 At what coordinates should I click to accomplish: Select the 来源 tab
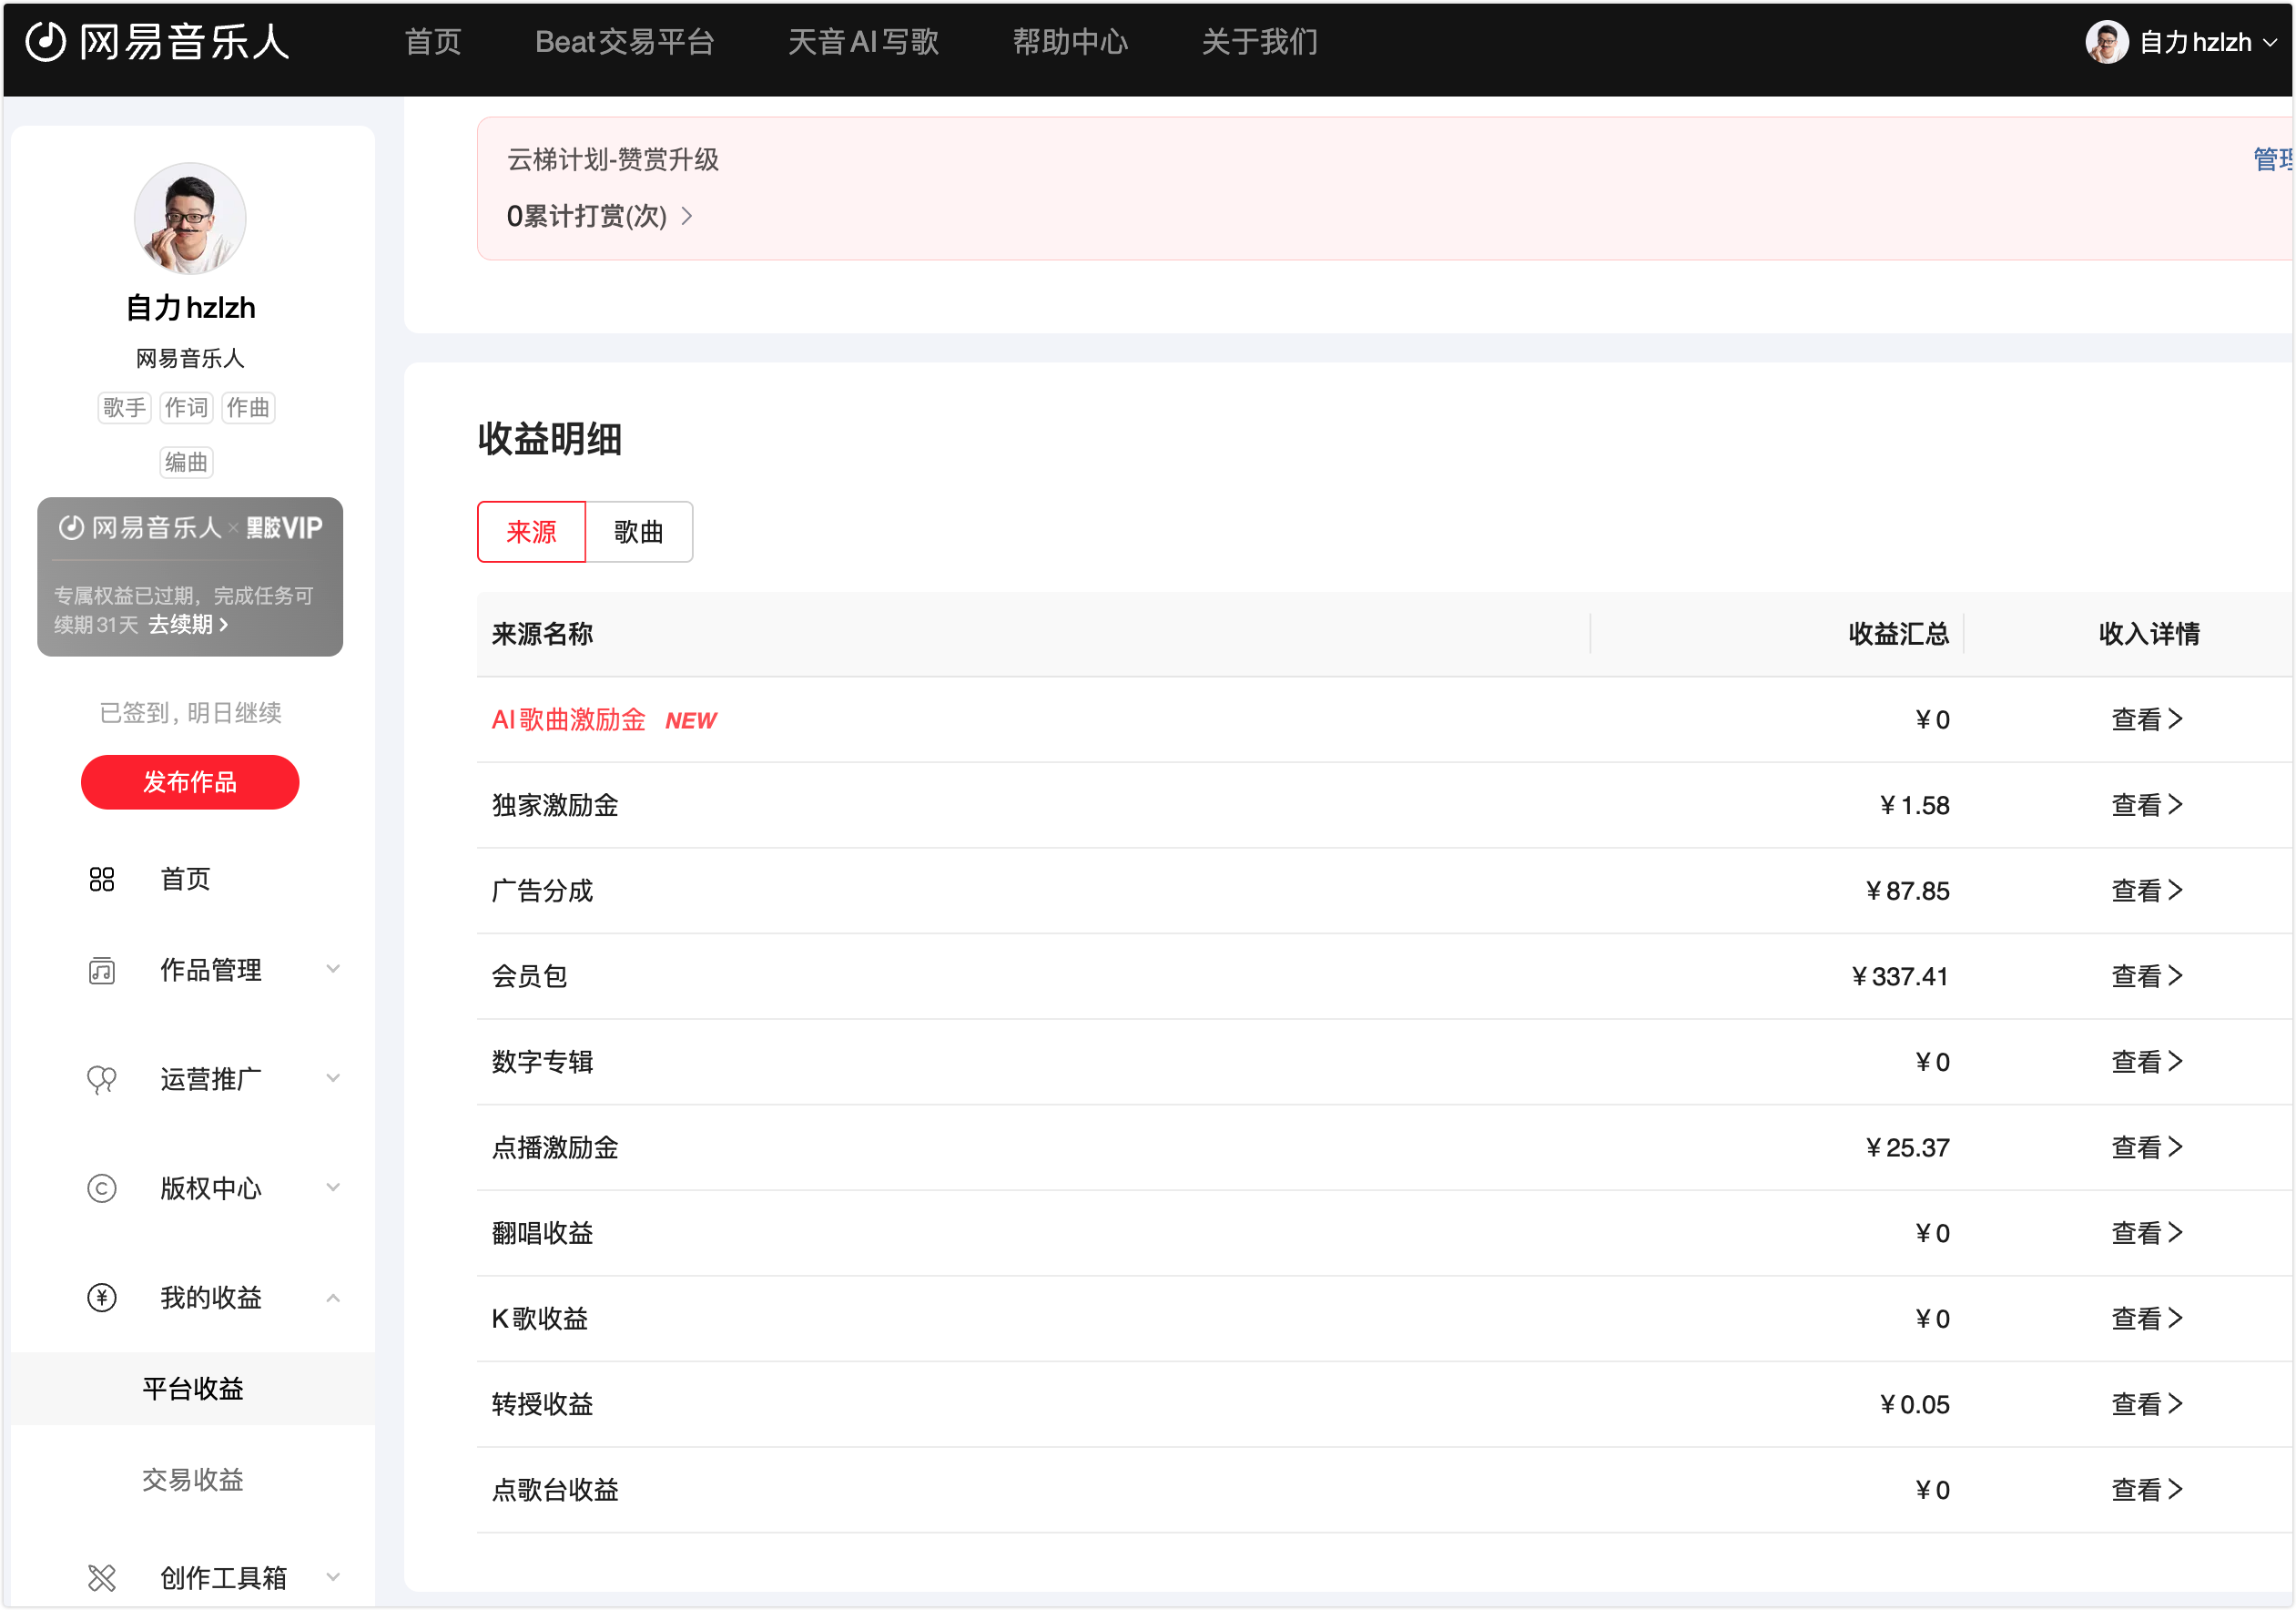click(x=531, y=532)
